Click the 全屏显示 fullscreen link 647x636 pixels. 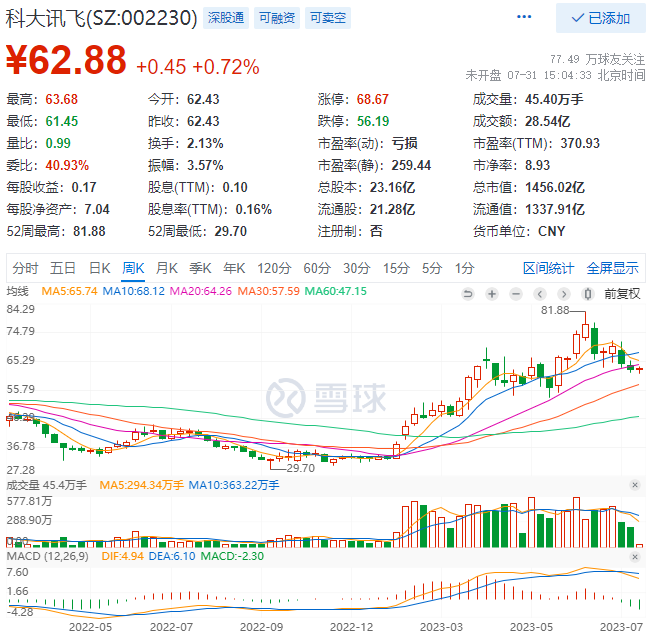coord(612,268)
